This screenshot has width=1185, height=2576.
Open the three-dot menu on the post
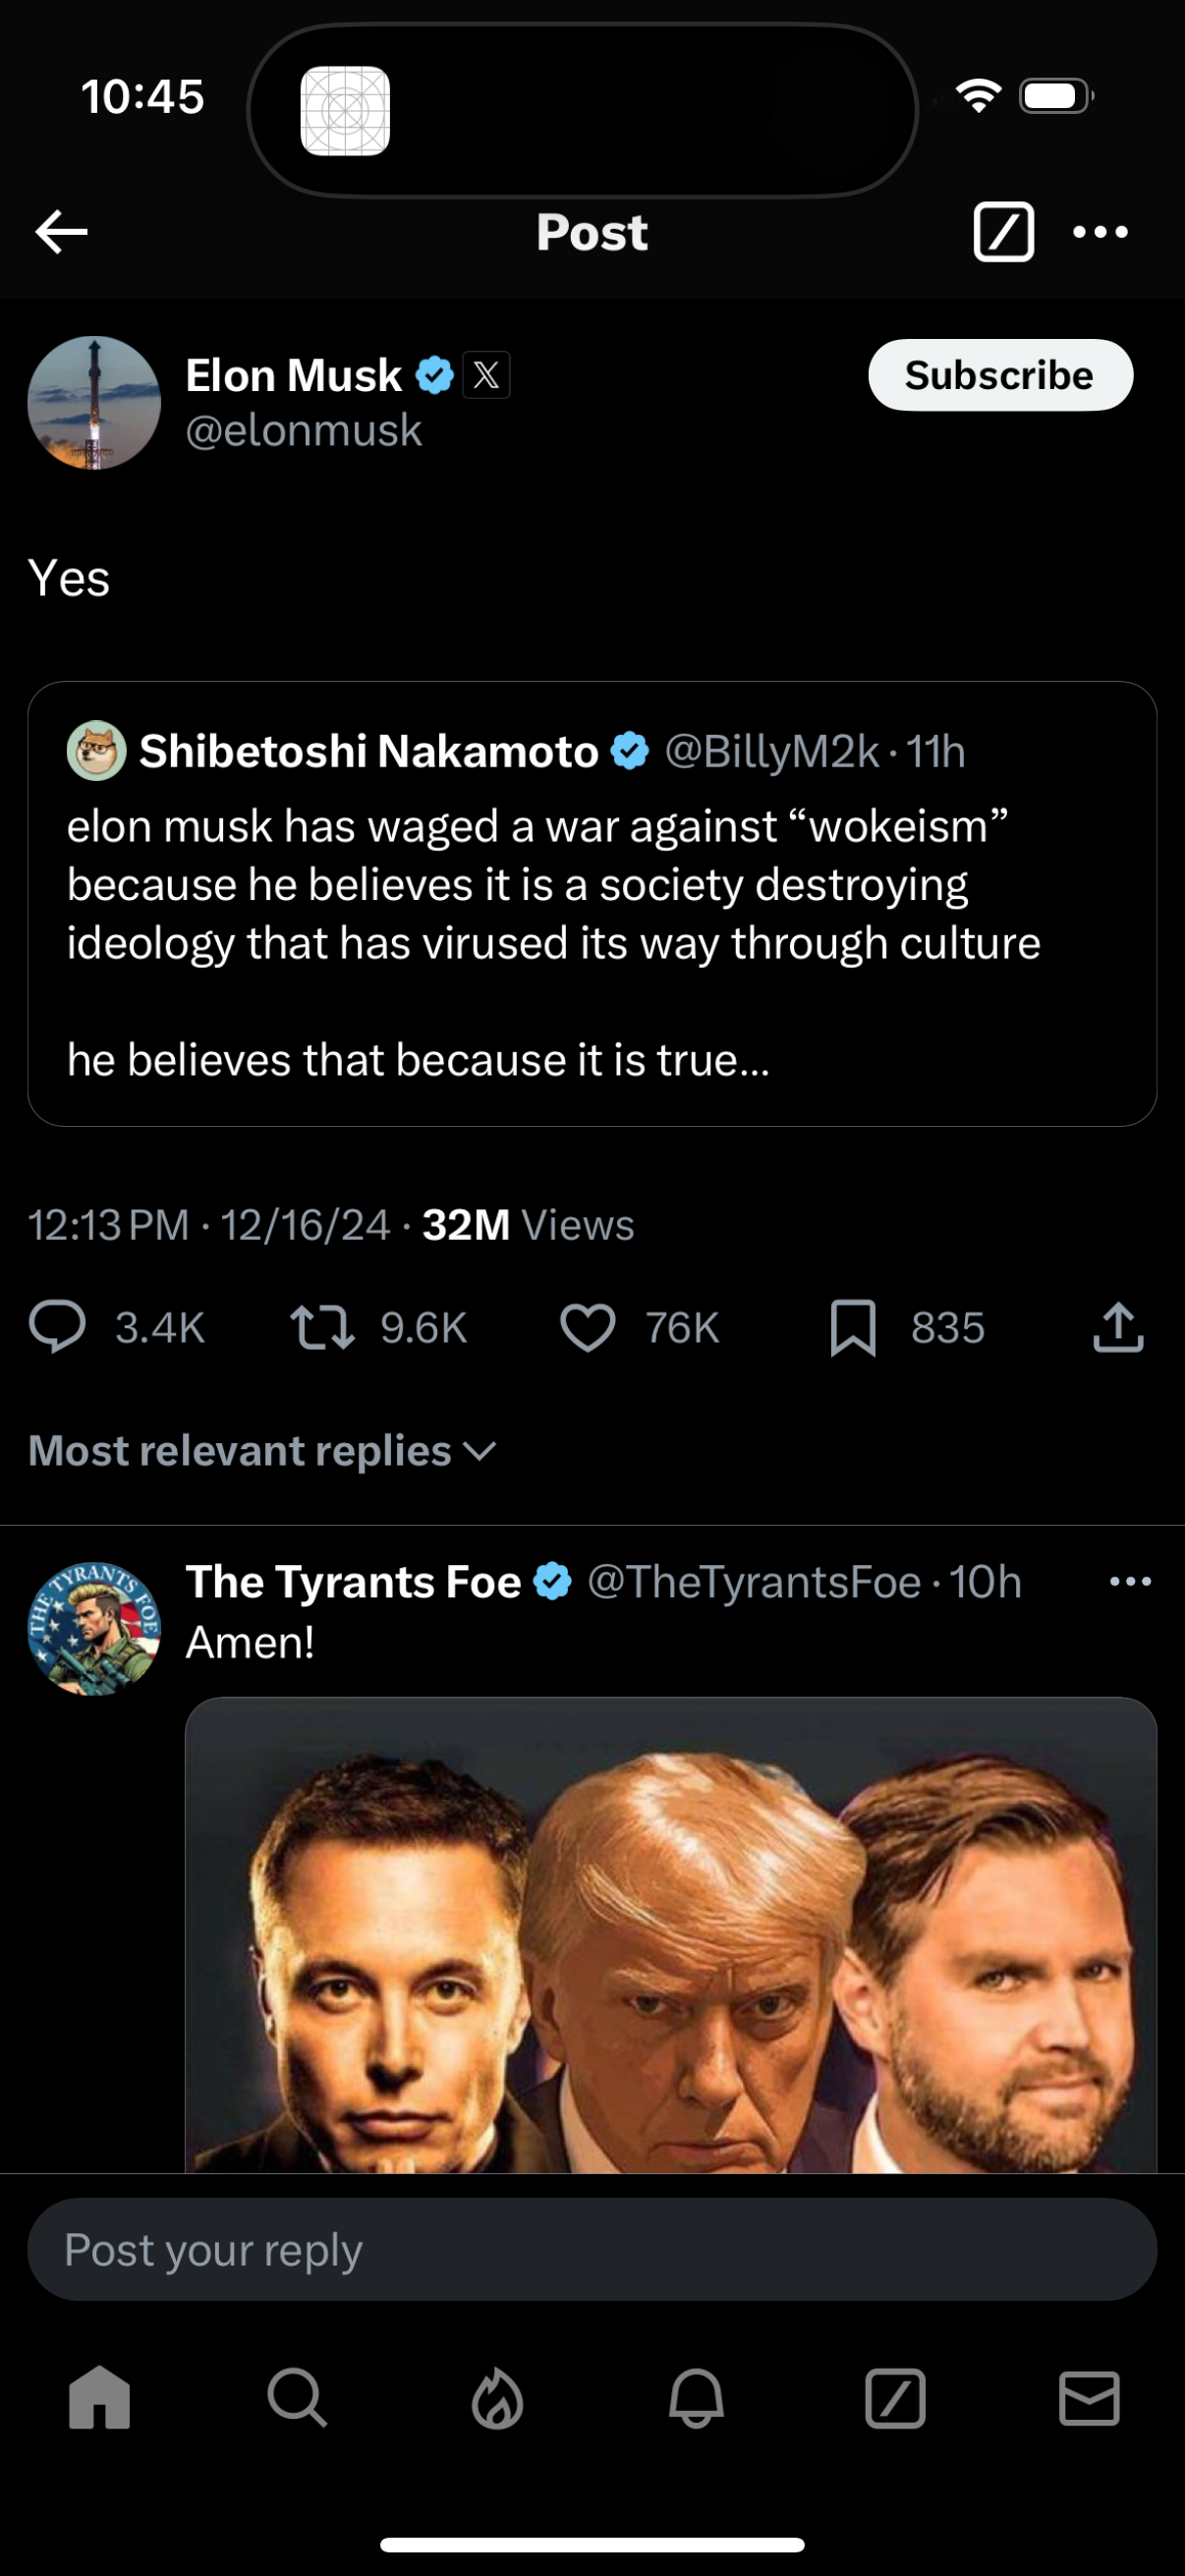(x=1100, y=232)
